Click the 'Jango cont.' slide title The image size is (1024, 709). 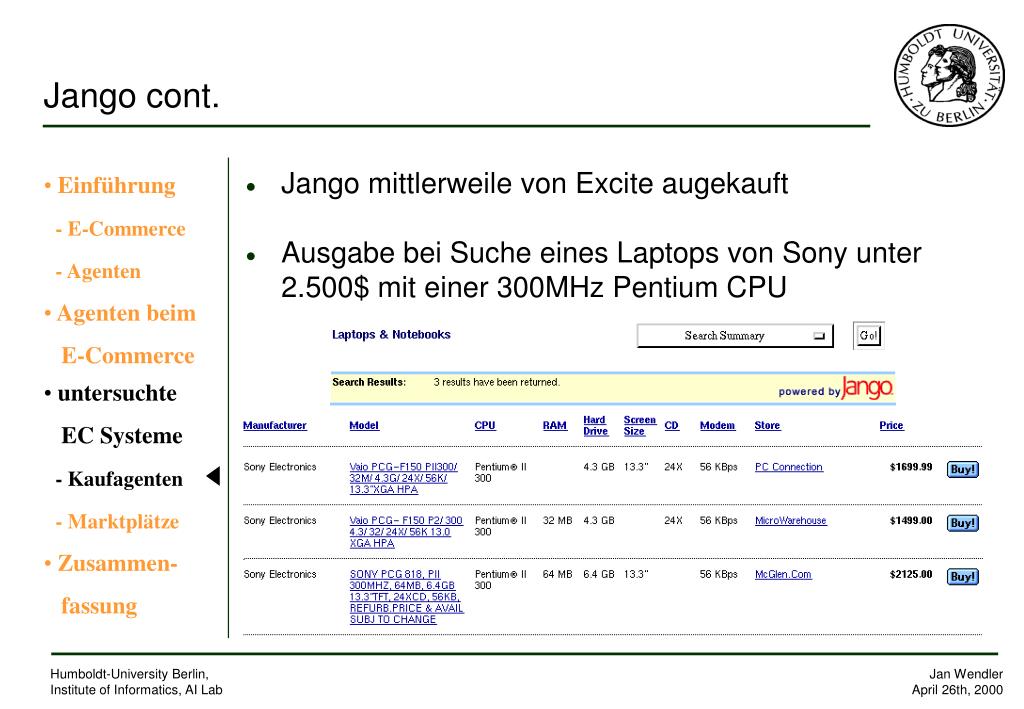pos(131,96)
